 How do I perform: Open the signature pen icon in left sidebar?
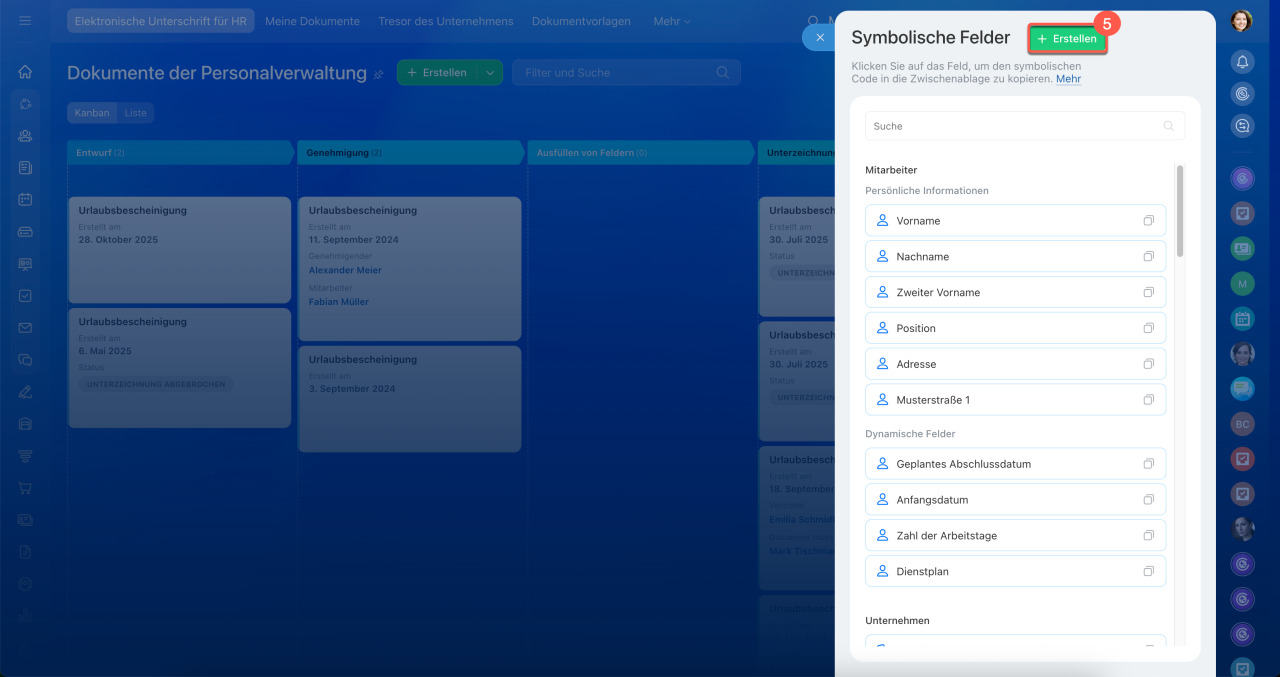click(25, 392)
